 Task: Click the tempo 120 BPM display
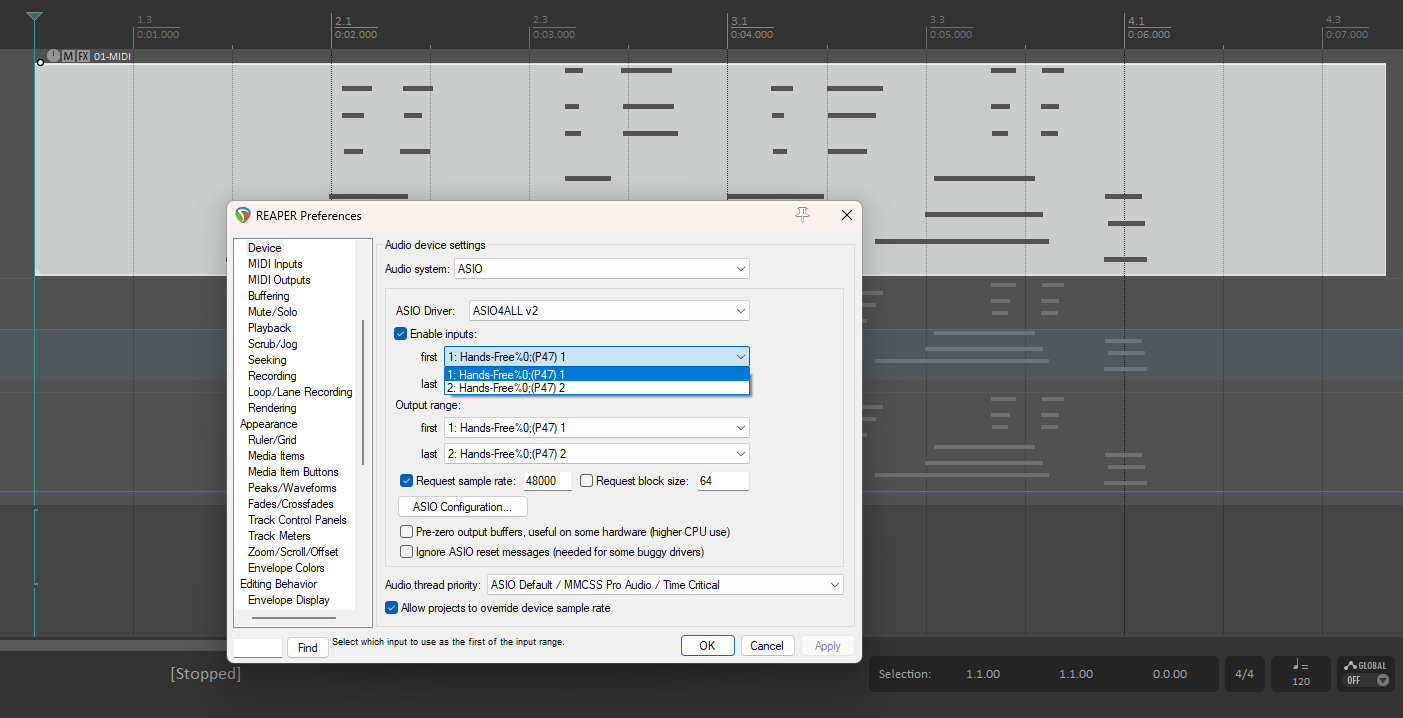(1300, 673)
